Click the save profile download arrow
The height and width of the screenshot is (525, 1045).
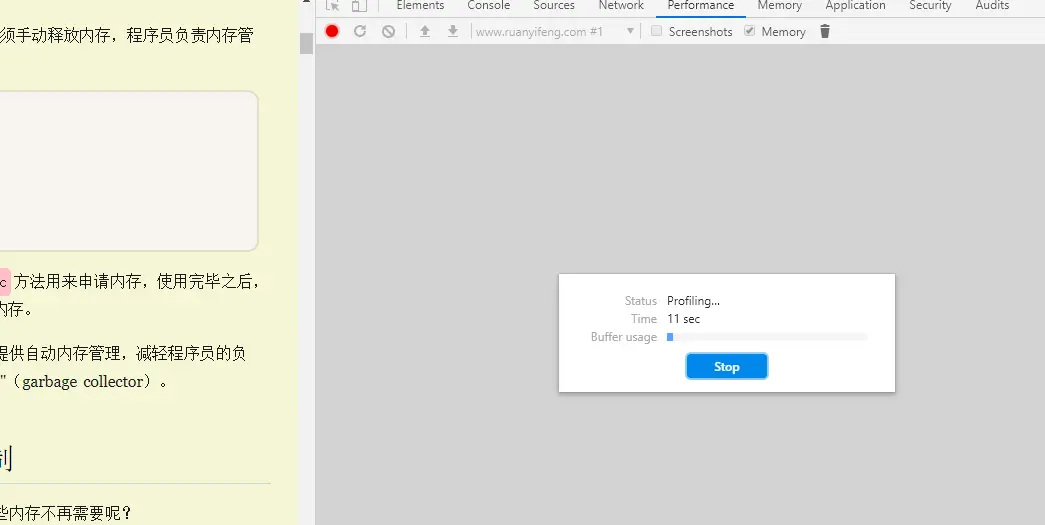(x=453, y=31)
